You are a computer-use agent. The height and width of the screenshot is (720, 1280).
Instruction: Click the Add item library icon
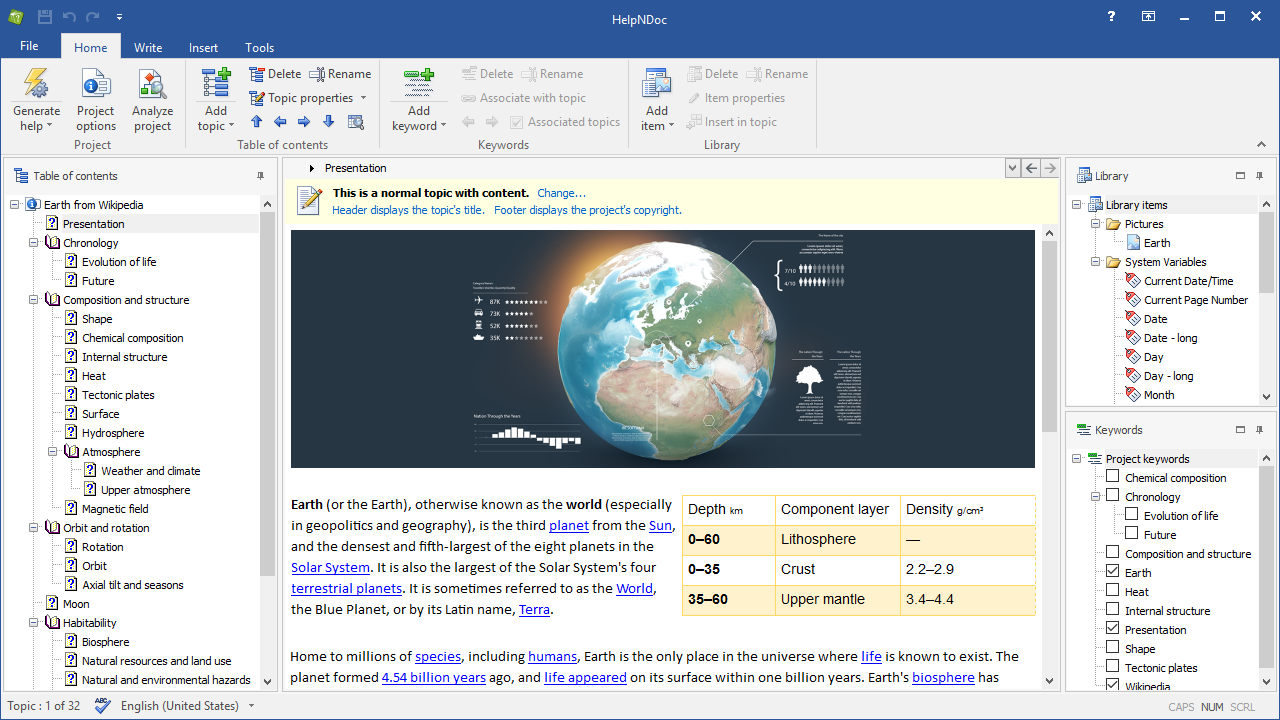point(657,84)
